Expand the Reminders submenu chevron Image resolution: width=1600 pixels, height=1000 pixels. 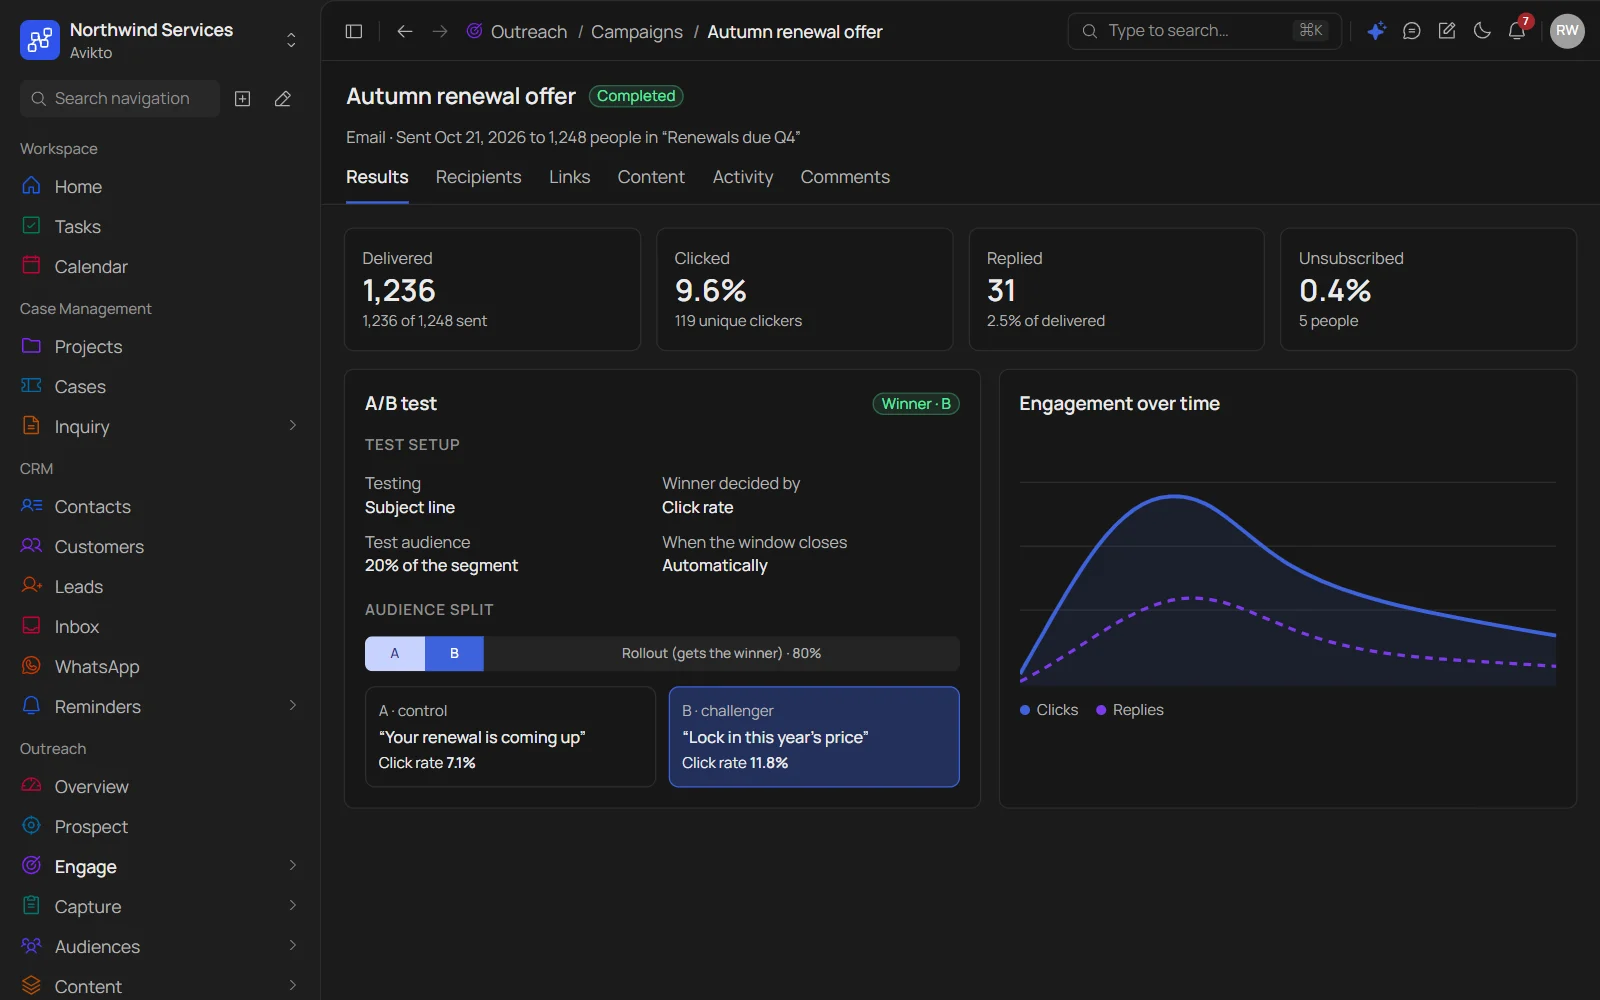pyautogui.click(x=292, y=706)
